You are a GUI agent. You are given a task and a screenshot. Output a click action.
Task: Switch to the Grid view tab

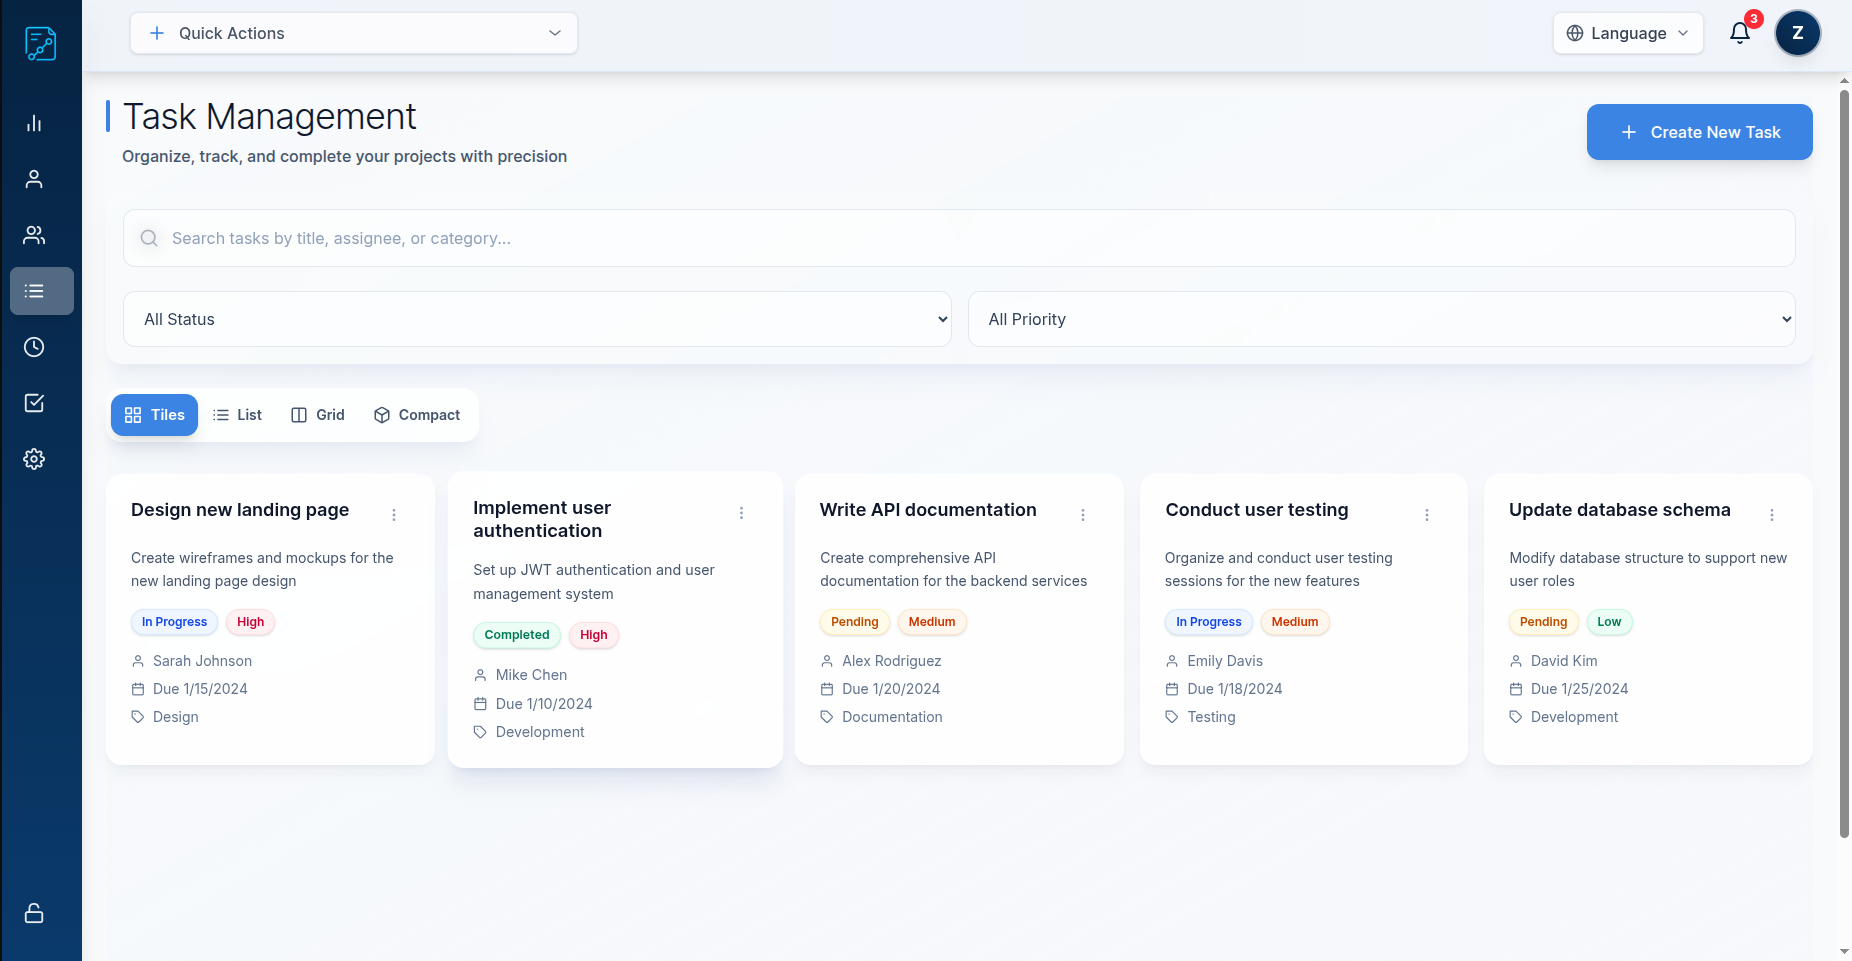(x=318, y=415)
